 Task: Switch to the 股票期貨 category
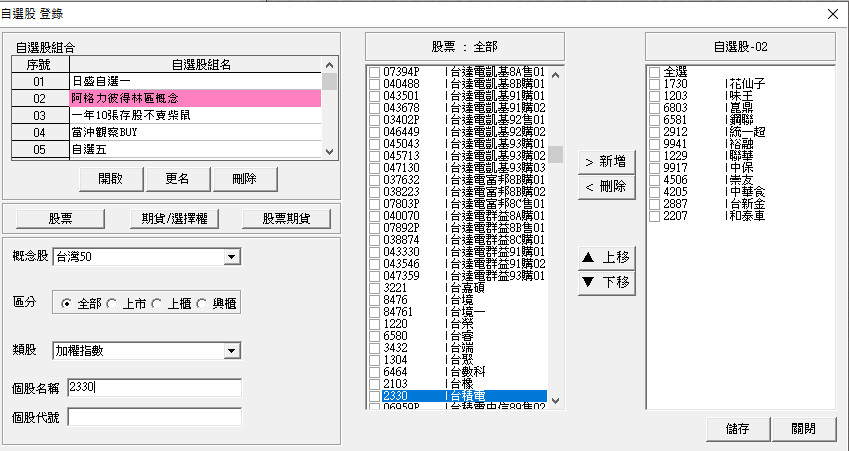point(287,218)
